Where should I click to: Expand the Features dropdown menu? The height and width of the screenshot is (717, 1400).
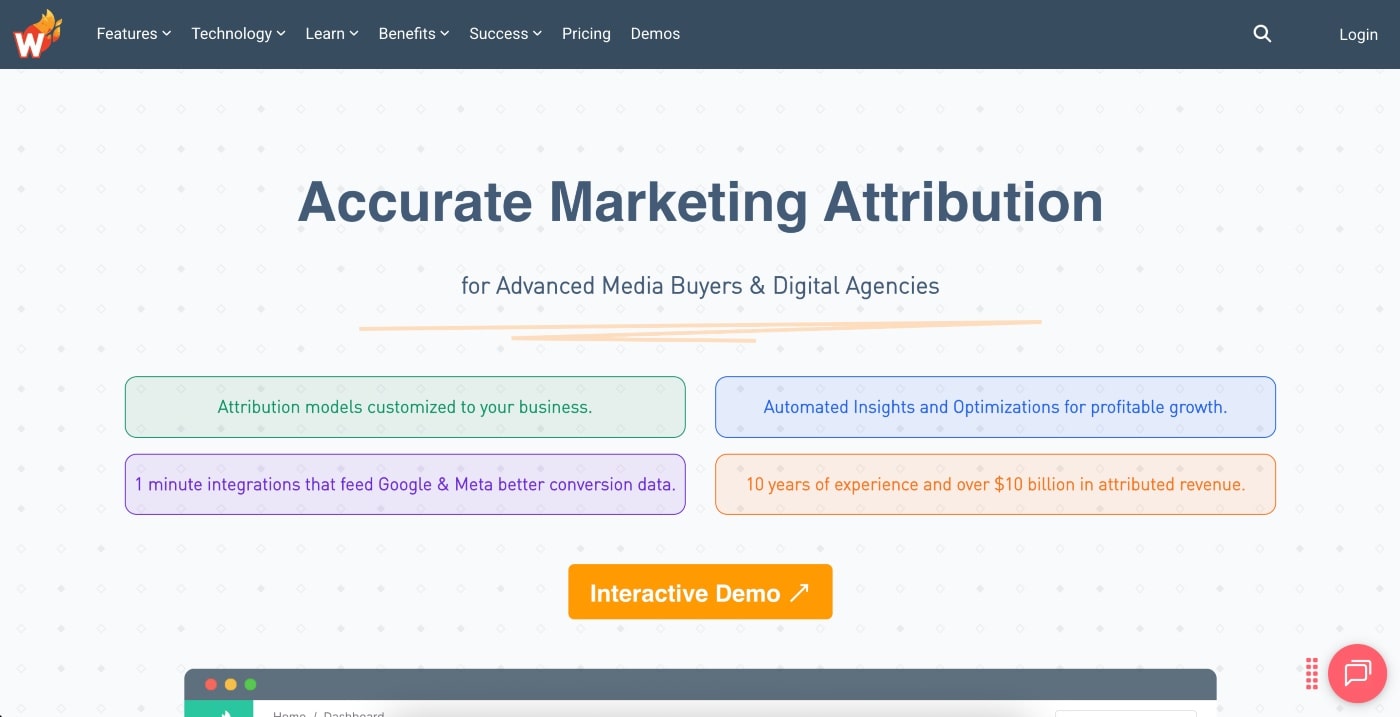click(134, 34)
